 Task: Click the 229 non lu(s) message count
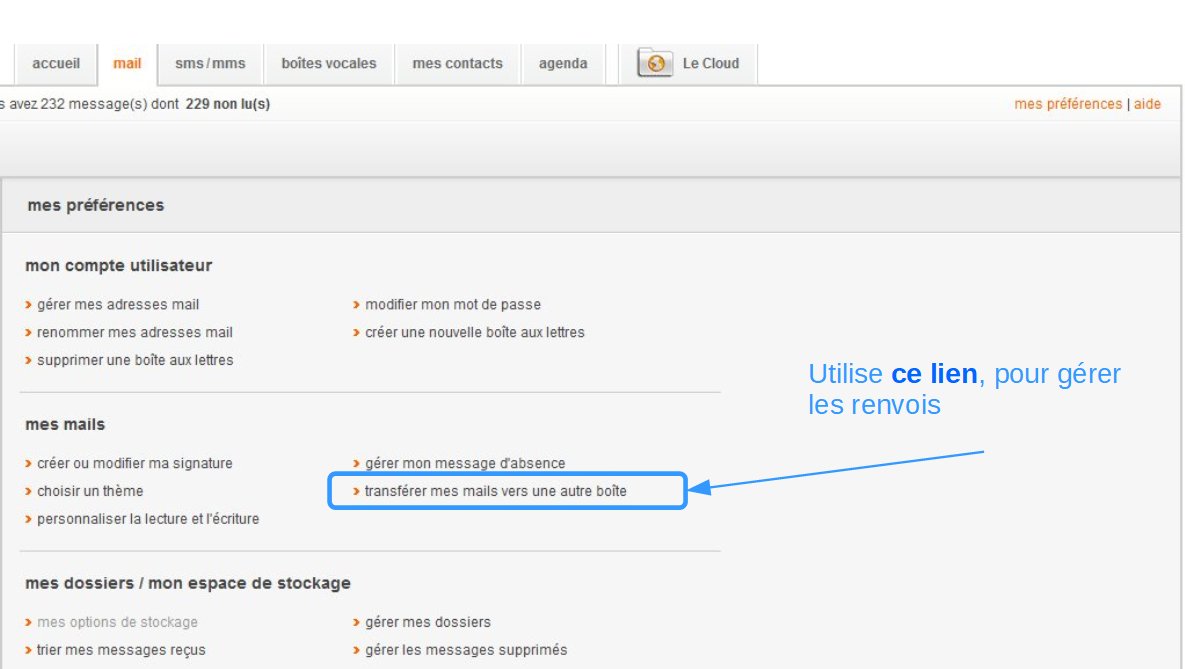[227, 104]
